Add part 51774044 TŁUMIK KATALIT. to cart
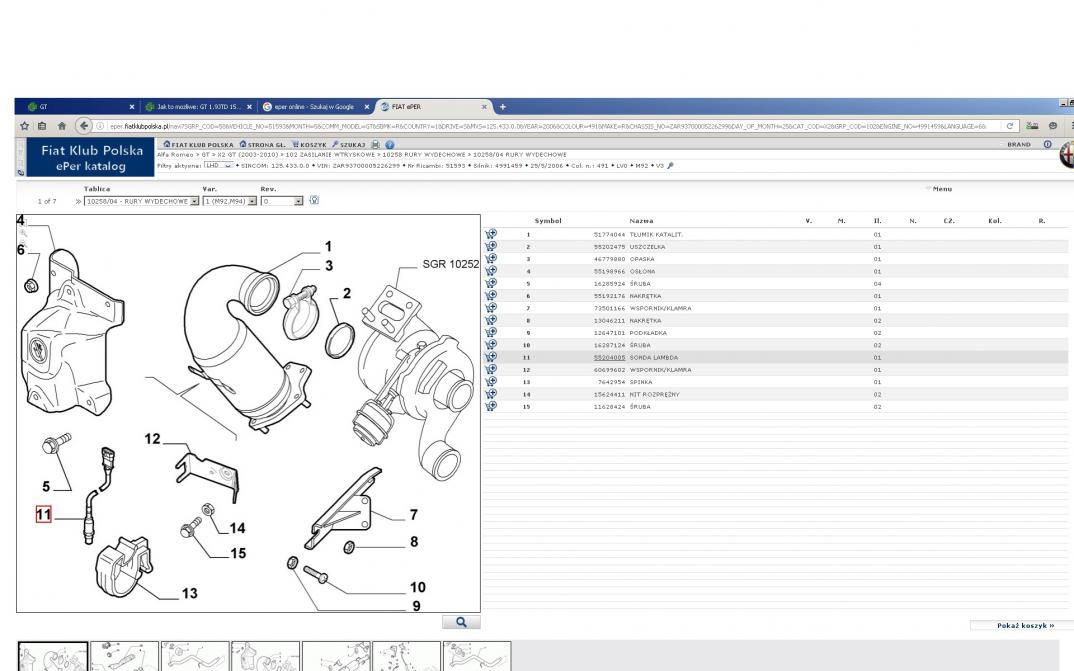Viewport: 1074px width, 671px height. (x=491, y=234)
